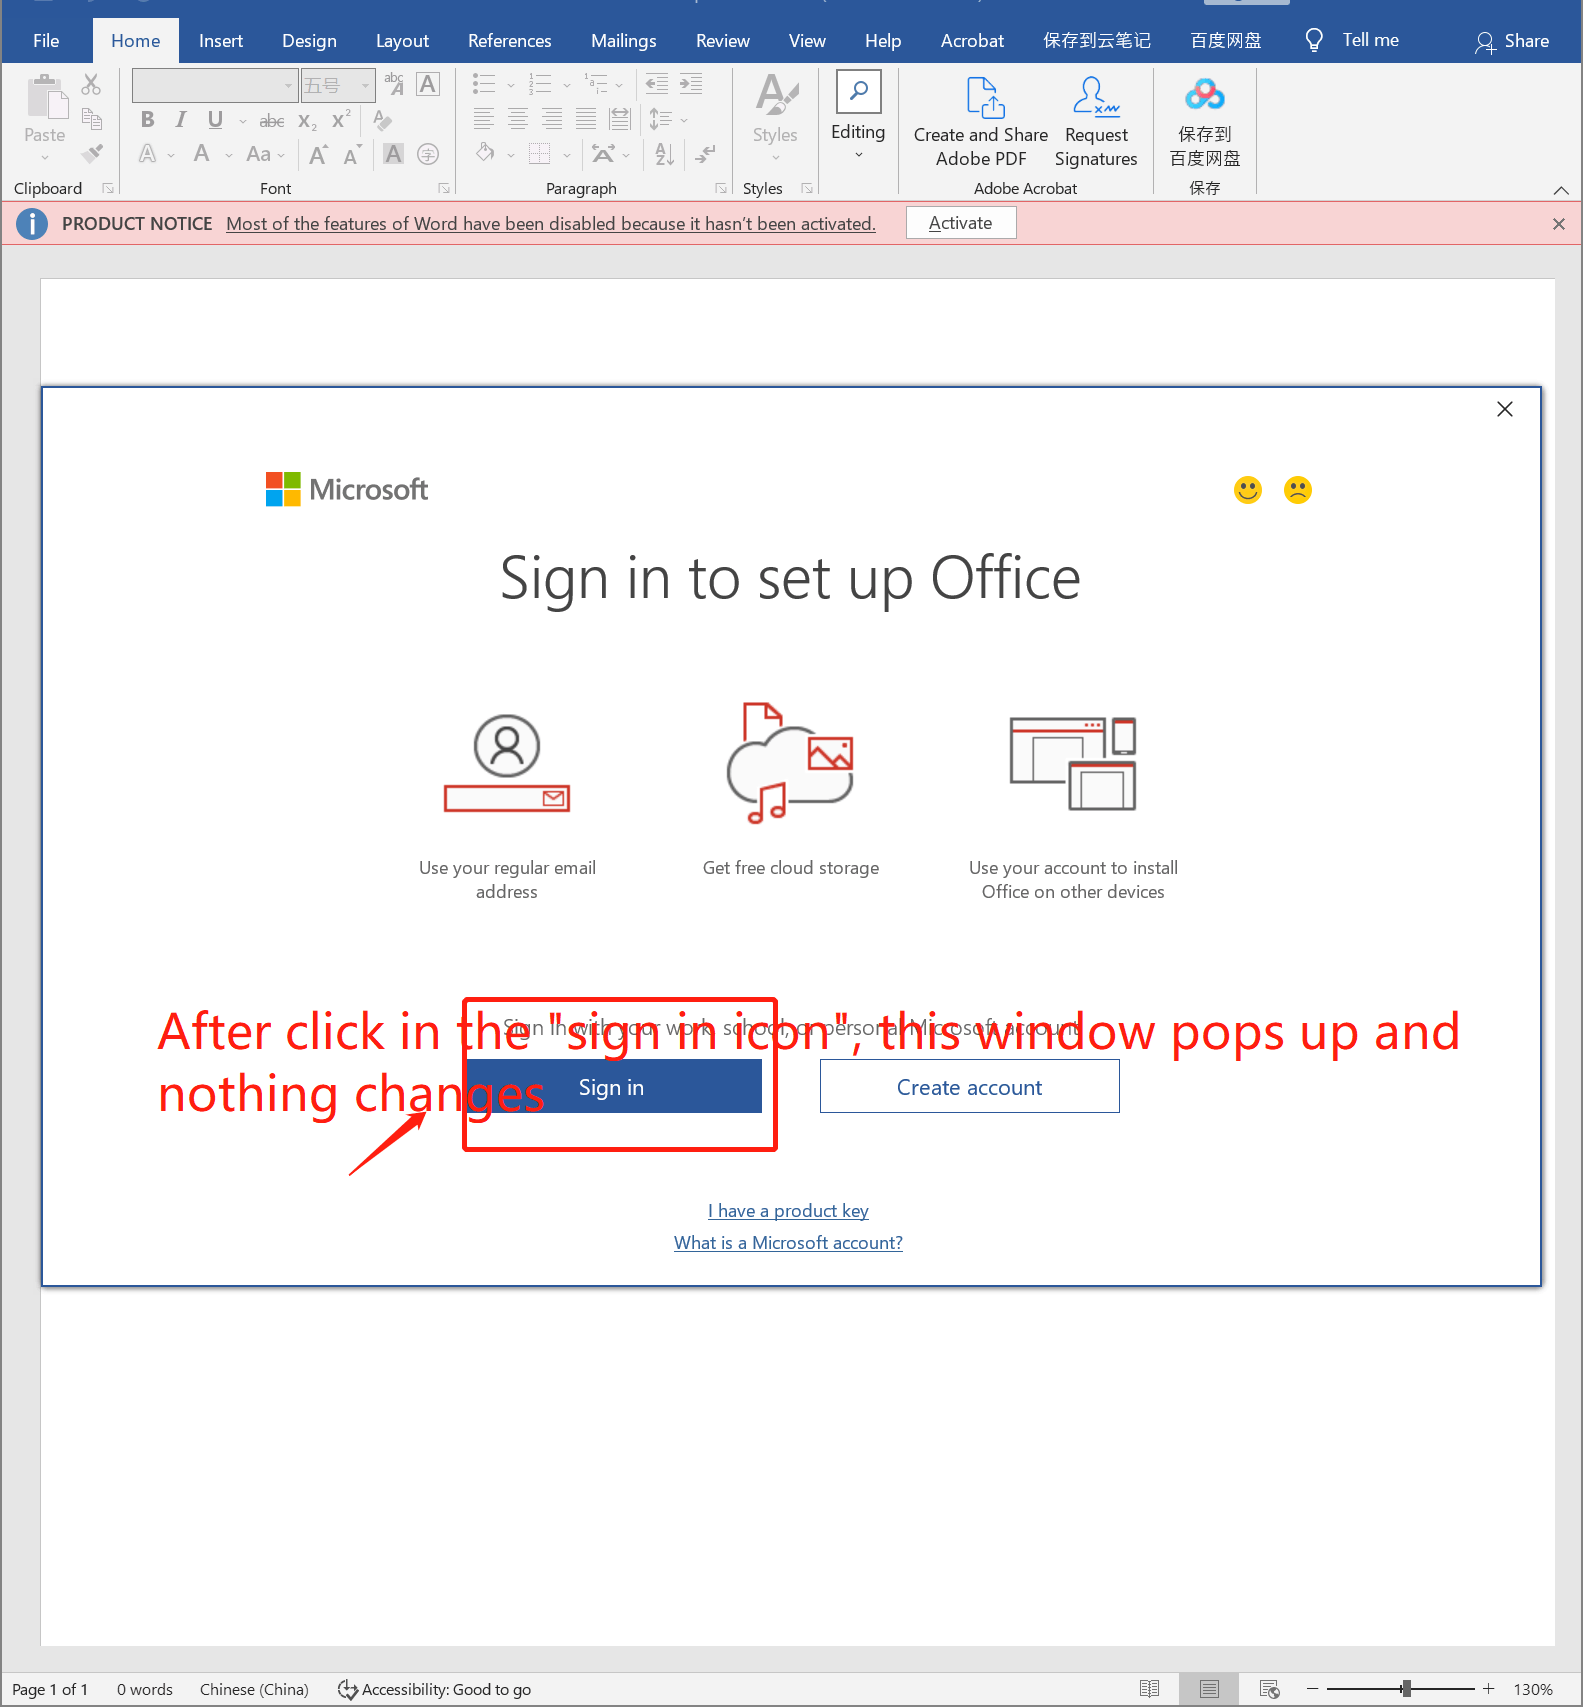Switch to the Insert tab

click(x=221, y=40)
